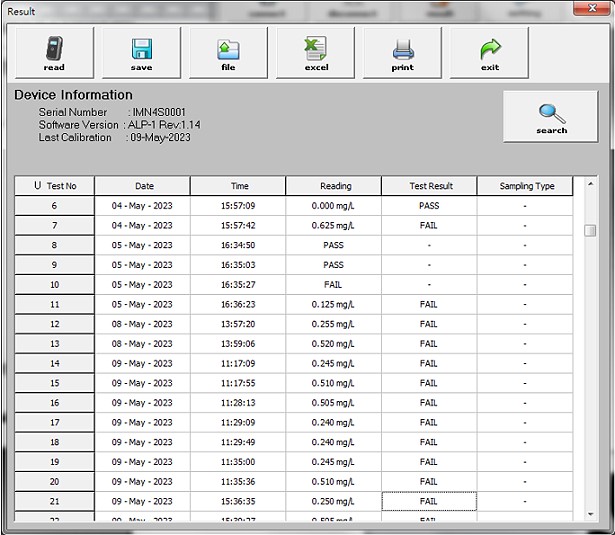
Task: Select row header for test 17
Action: tap(55, 422)
